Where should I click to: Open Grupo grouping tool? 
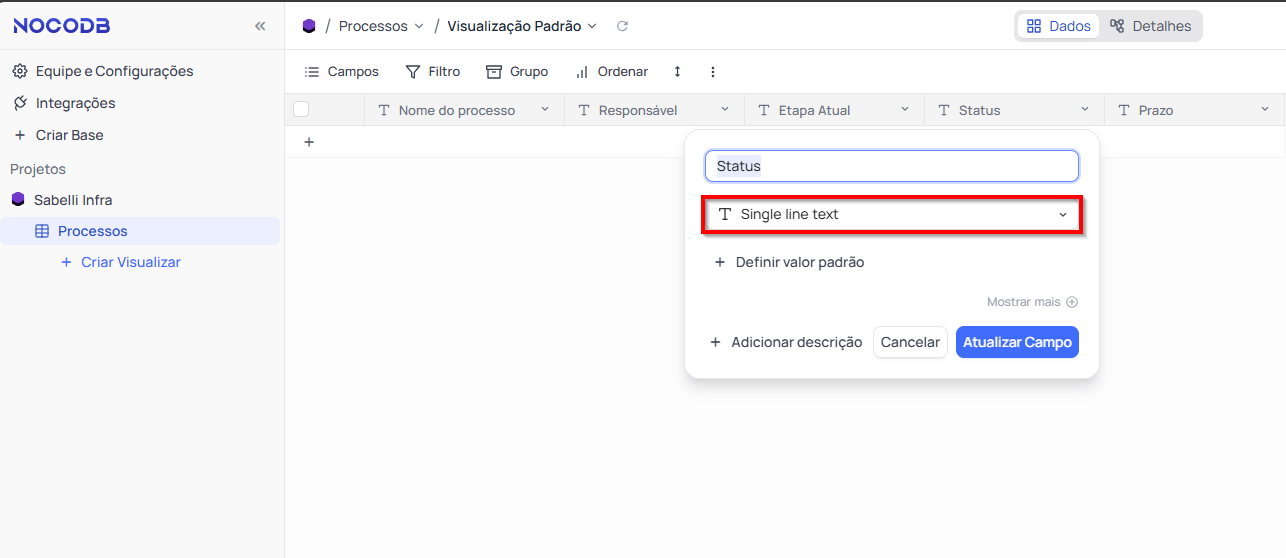(x=517, y=72)
